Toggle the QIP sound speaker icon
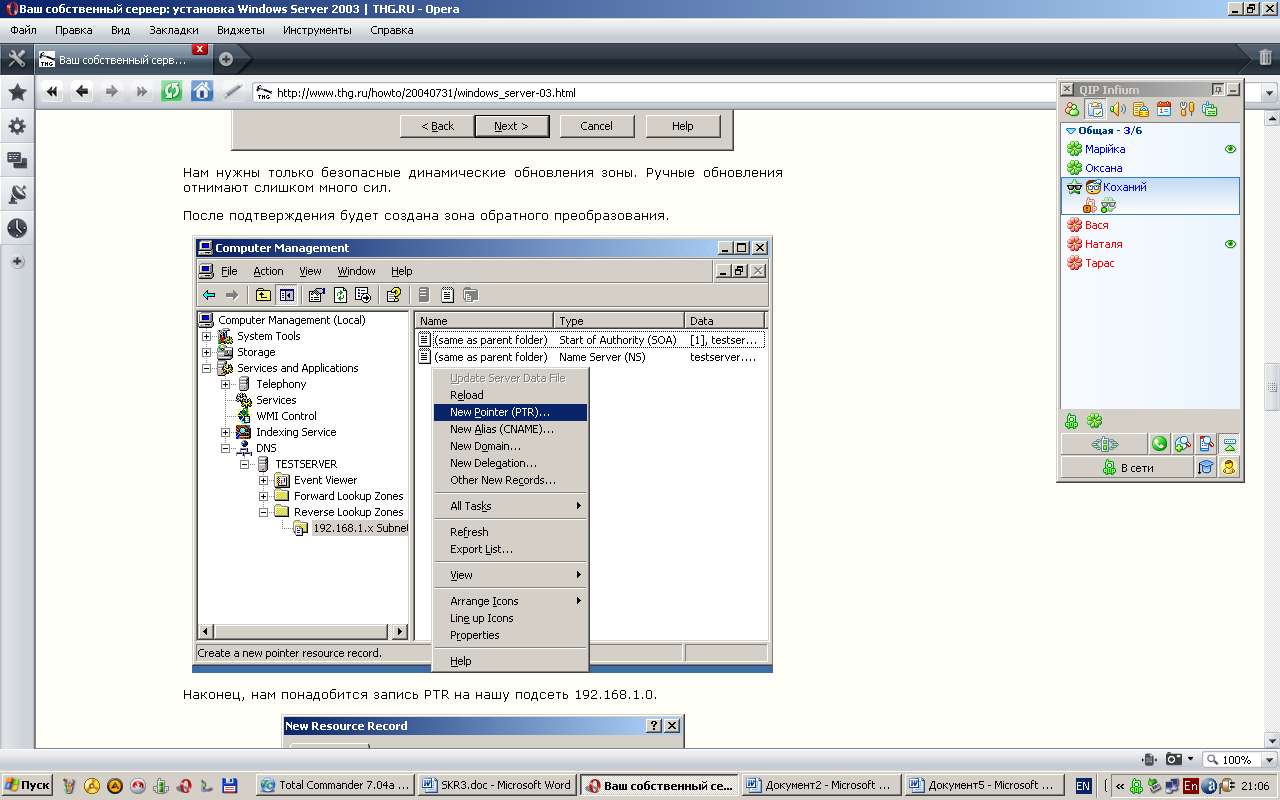This screenshot has height=800, width=1280. point(1118,110)
